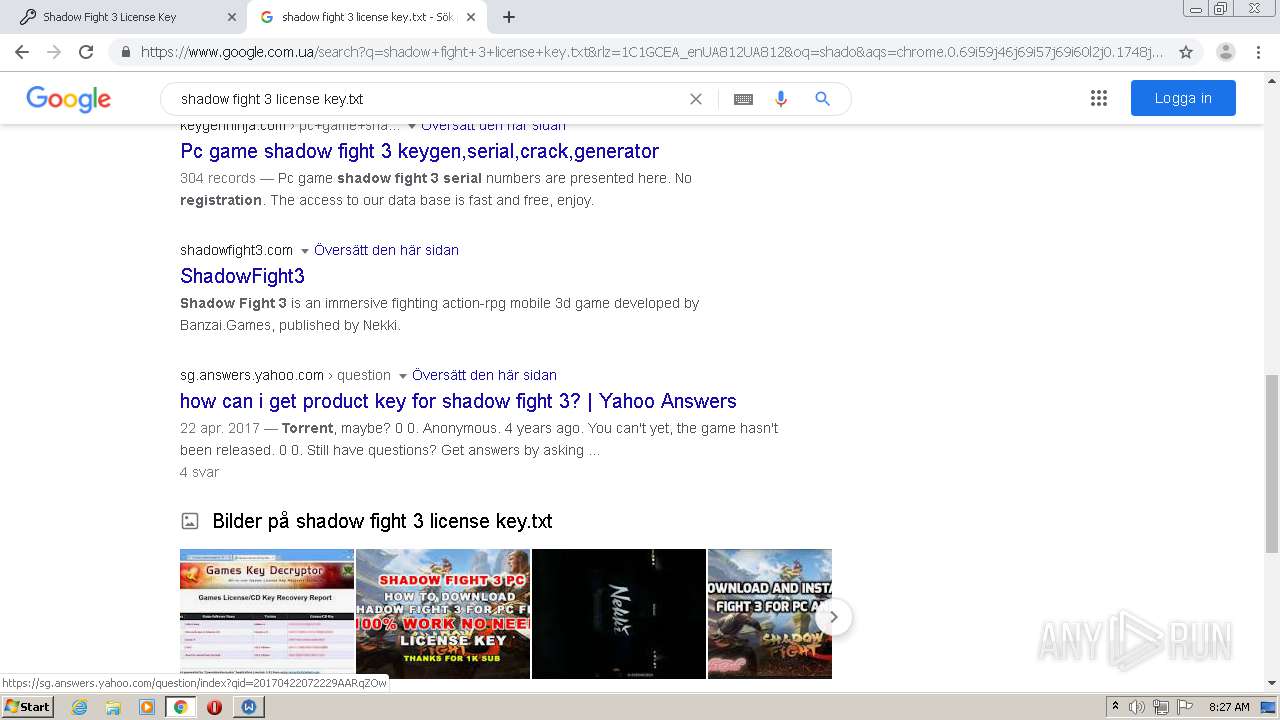This screenshot has width=1280, height=720.
Task: View site info via padlock icon
Action: (125, 52)
